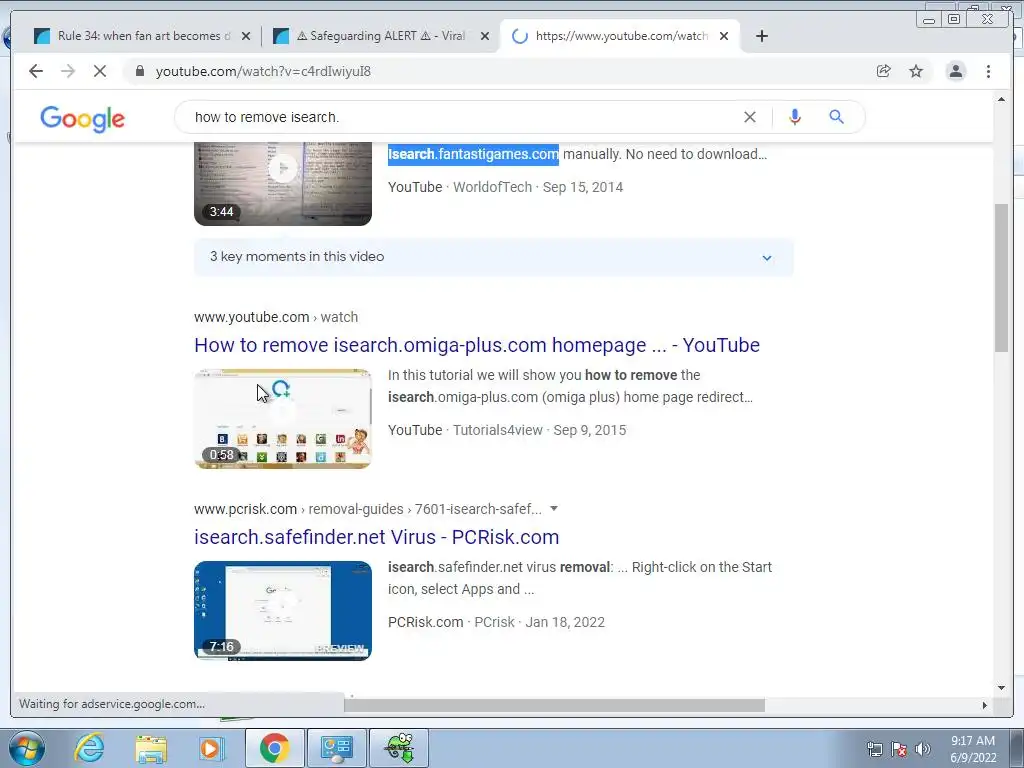Close the YouTube watch tab

(724, 36)
